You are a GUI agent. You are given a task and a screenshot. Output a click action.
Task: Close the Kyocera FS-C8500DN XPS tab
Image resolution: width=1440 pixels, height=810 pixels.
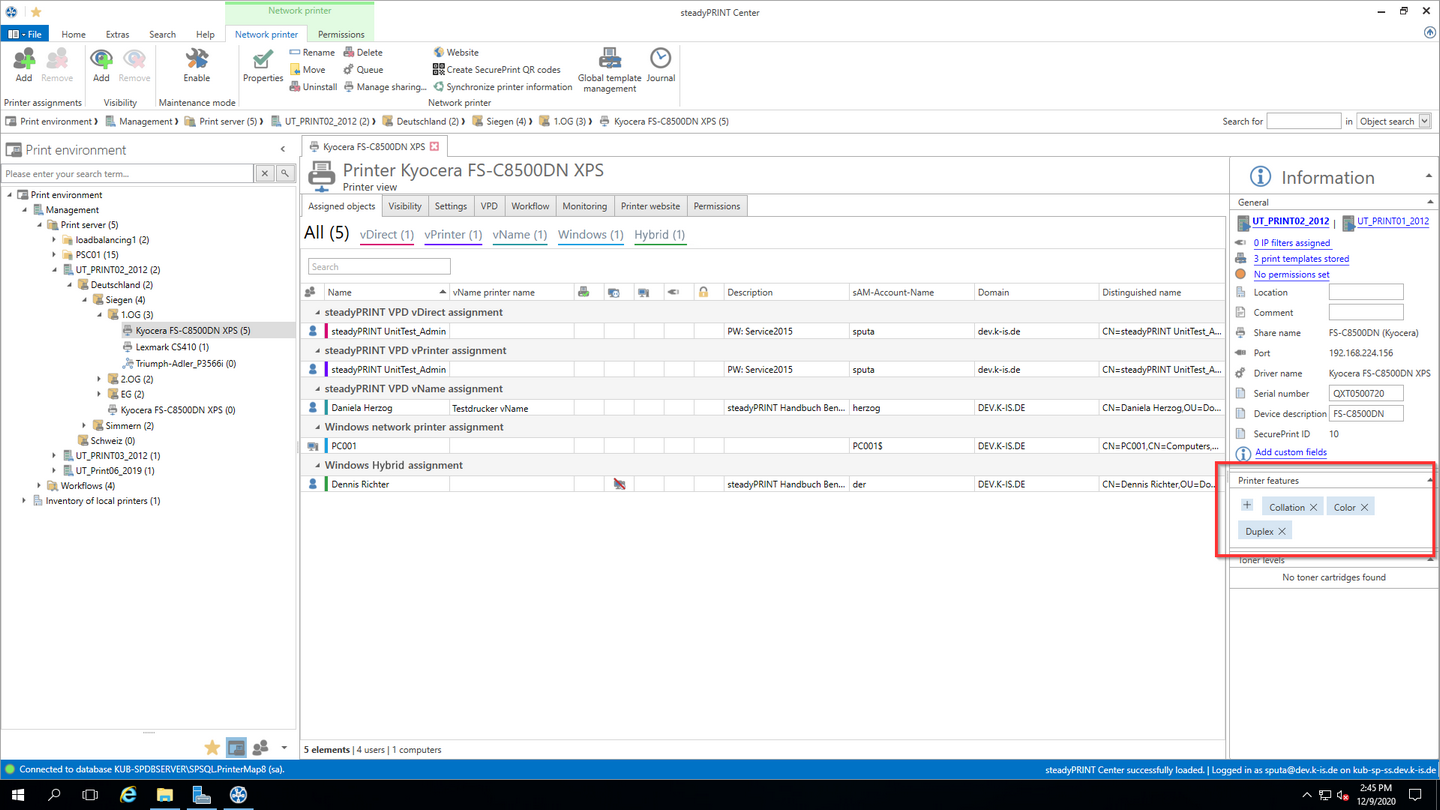[x=434, y=147]
